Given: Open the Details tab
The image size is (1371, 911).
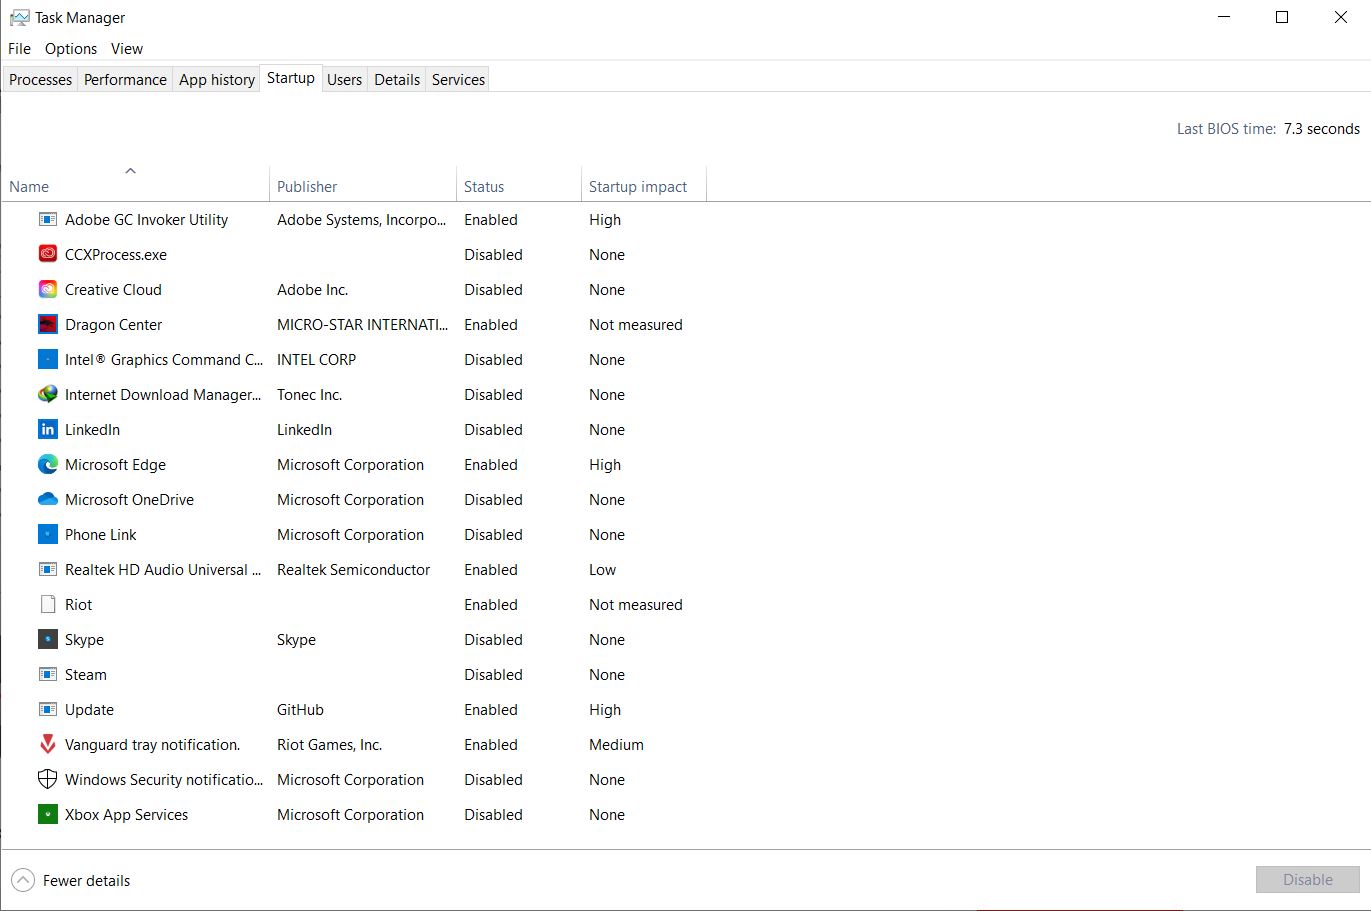Looking at the screenshot, I should tap(397, 79).
